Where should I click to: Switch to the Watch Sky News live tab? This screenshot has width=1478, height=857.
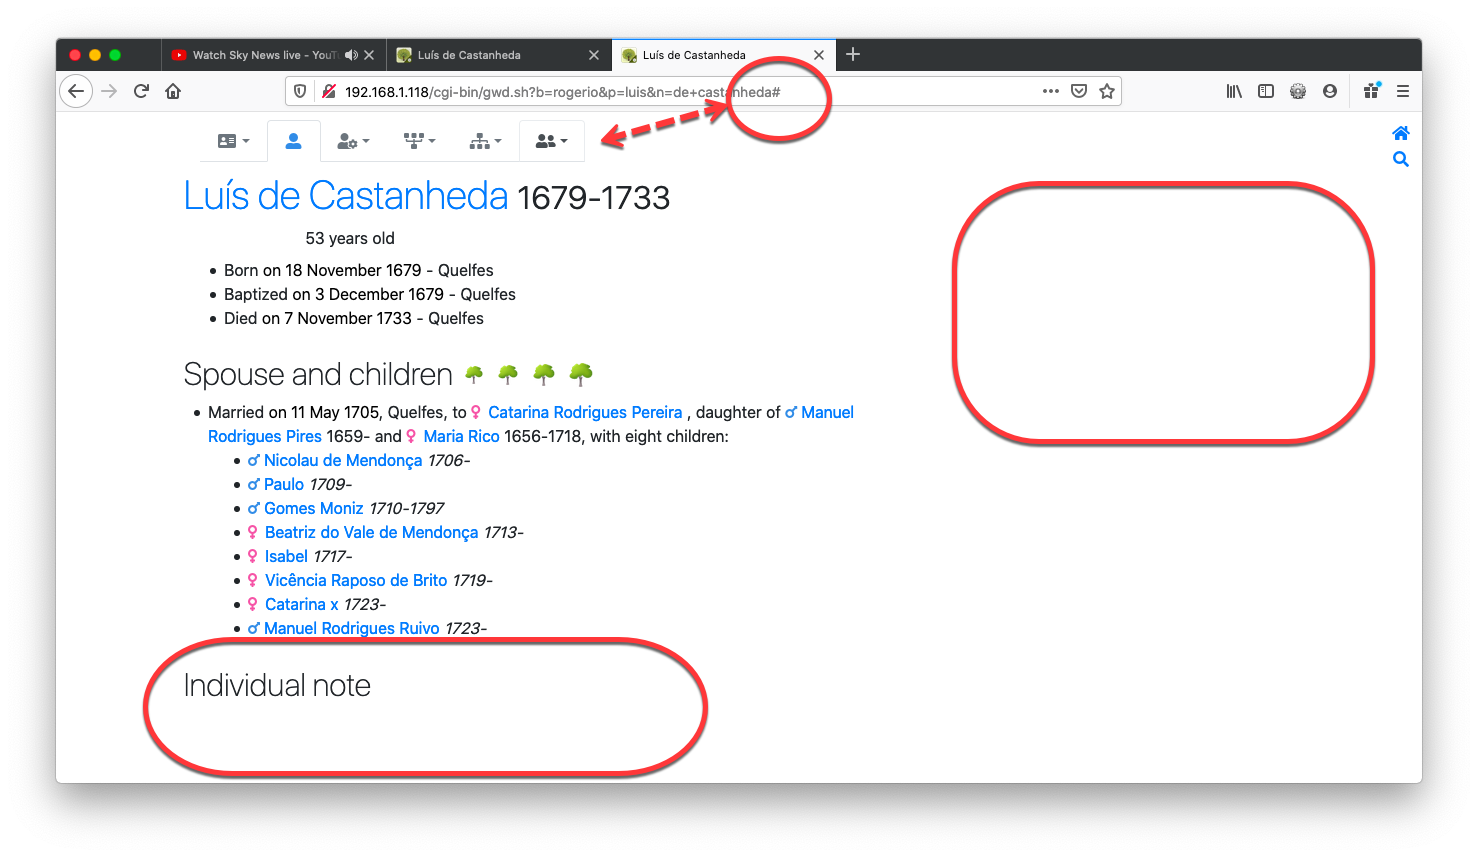coord(266,55)
